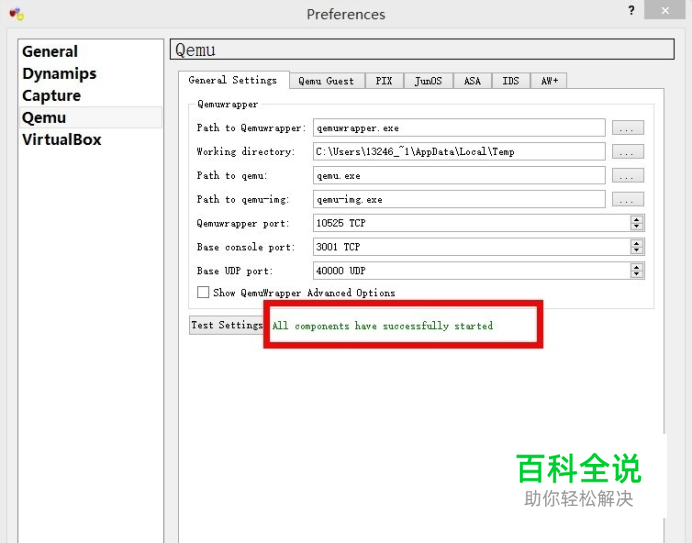Click the Test Settings button
This screenshot has width=692, height=543.
227,325
